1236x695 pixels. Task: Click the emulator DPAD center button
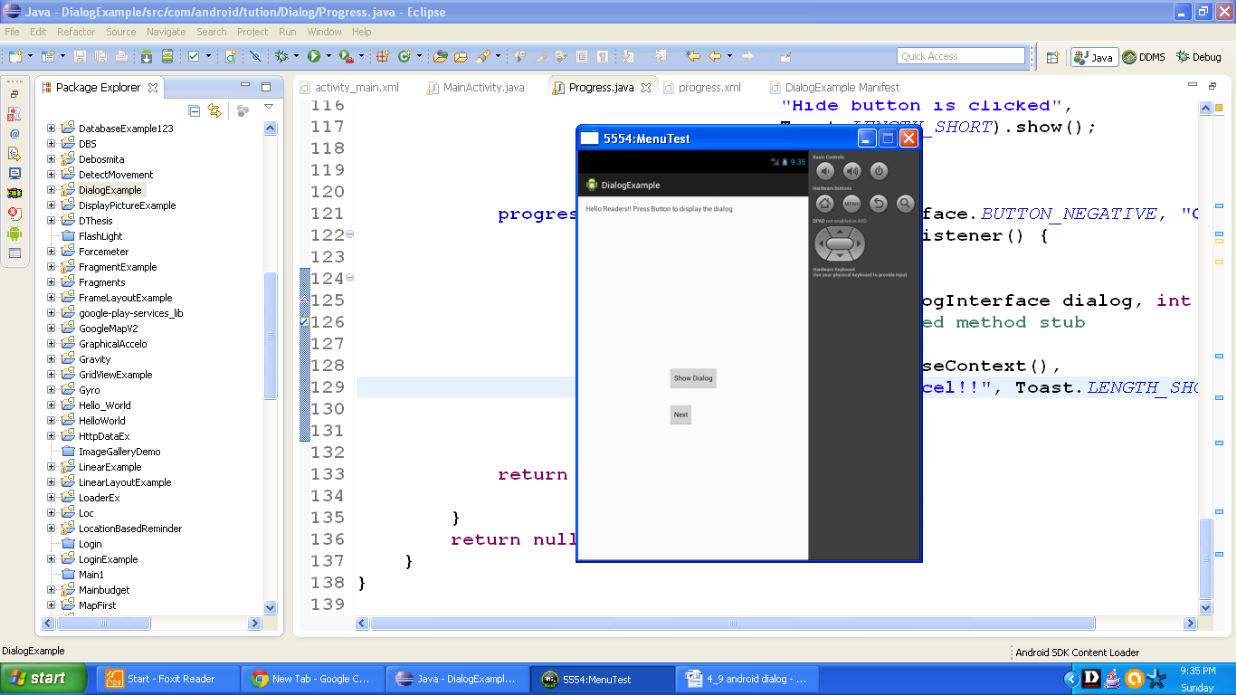[x=840, y=243]
